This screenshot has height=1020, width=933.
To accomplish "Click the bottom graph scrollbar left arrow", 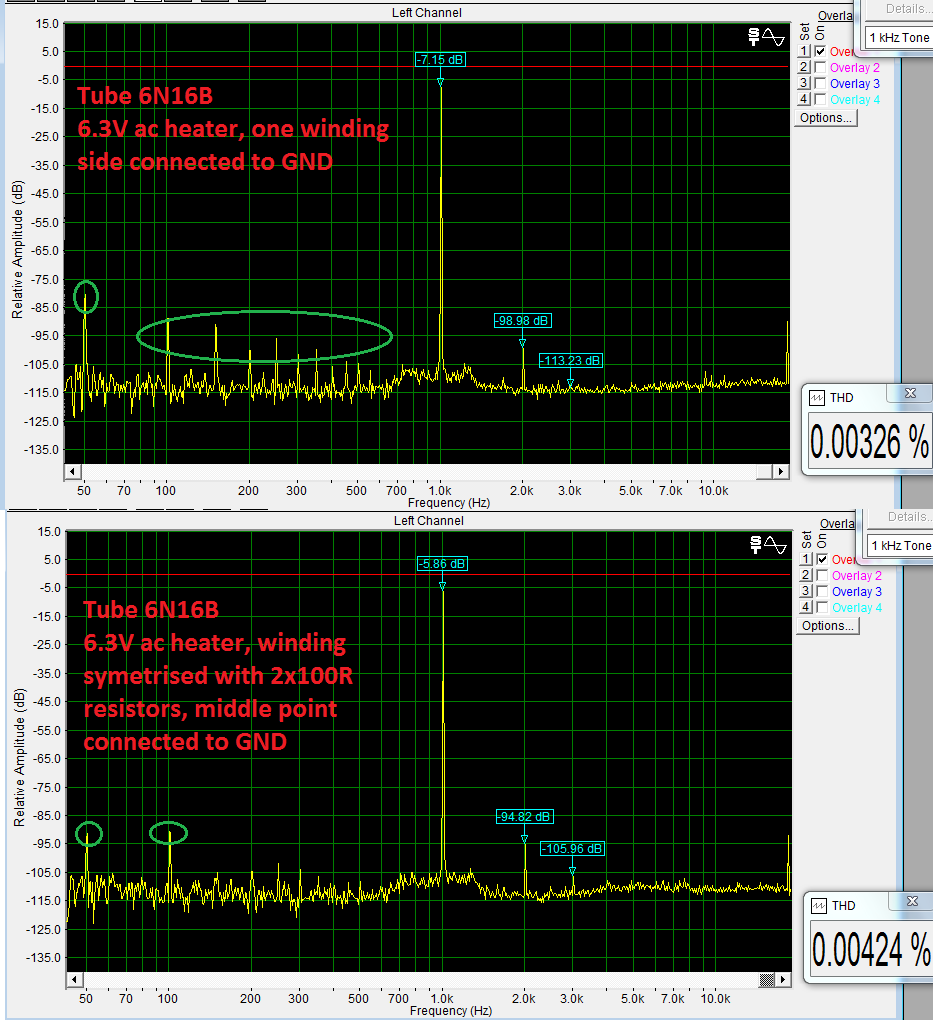I will tap(74, 979).
